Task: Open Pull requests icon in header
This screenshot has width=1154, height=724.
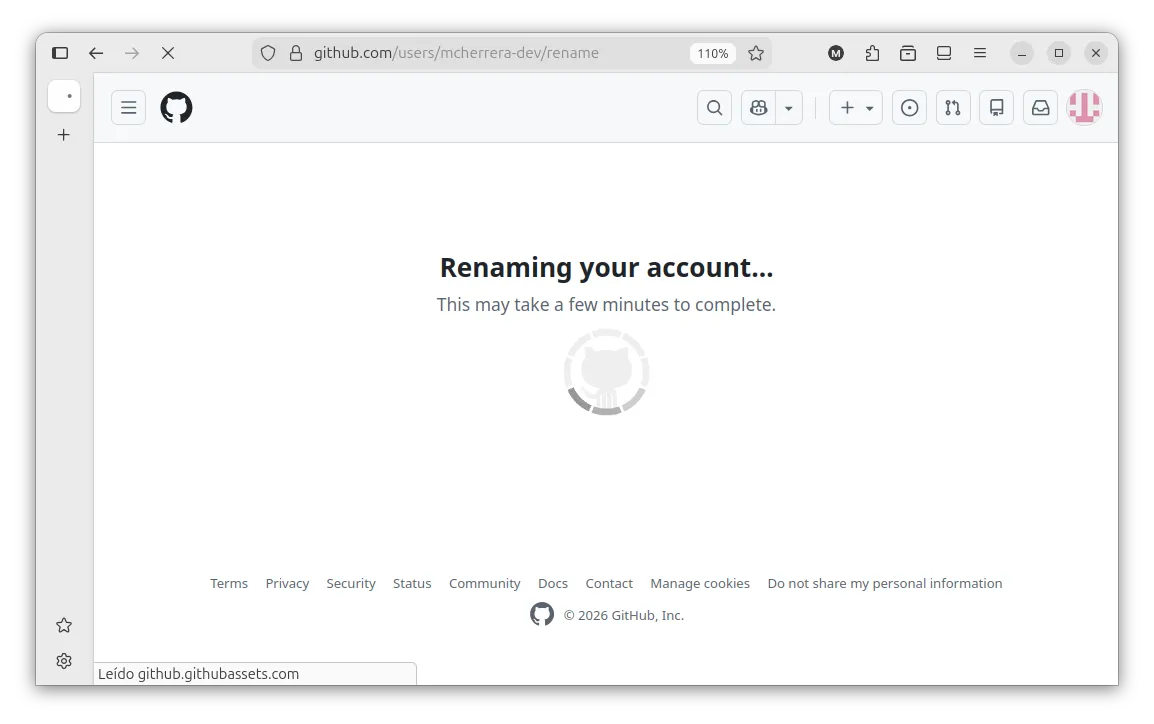Action: click(953, 108)
